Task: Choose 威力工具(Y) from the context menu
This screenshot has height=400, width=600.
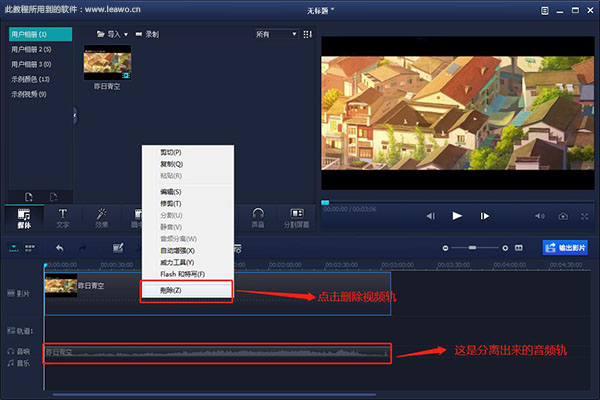Action: click(188, 263)
